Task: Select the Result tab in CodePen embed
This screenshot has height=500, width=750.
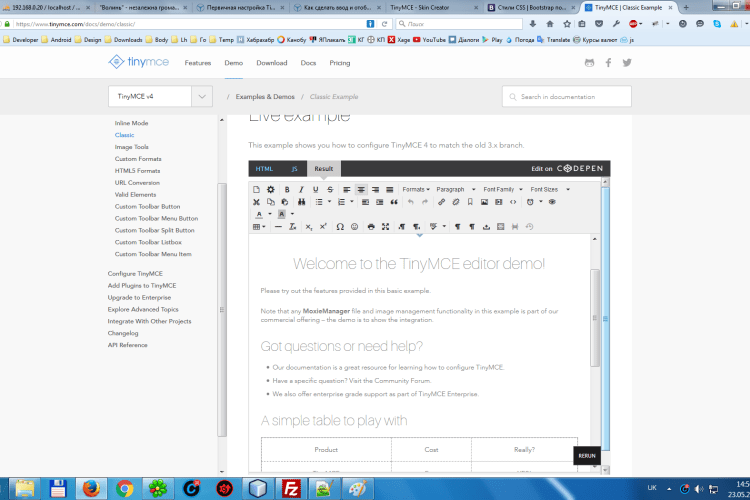Action: pos(324,169)
